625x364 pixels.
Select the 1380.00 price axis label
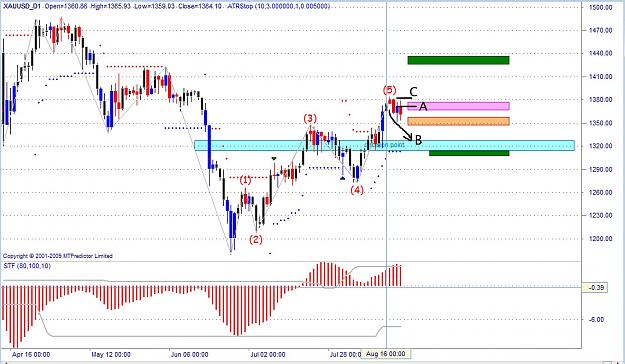600,99
